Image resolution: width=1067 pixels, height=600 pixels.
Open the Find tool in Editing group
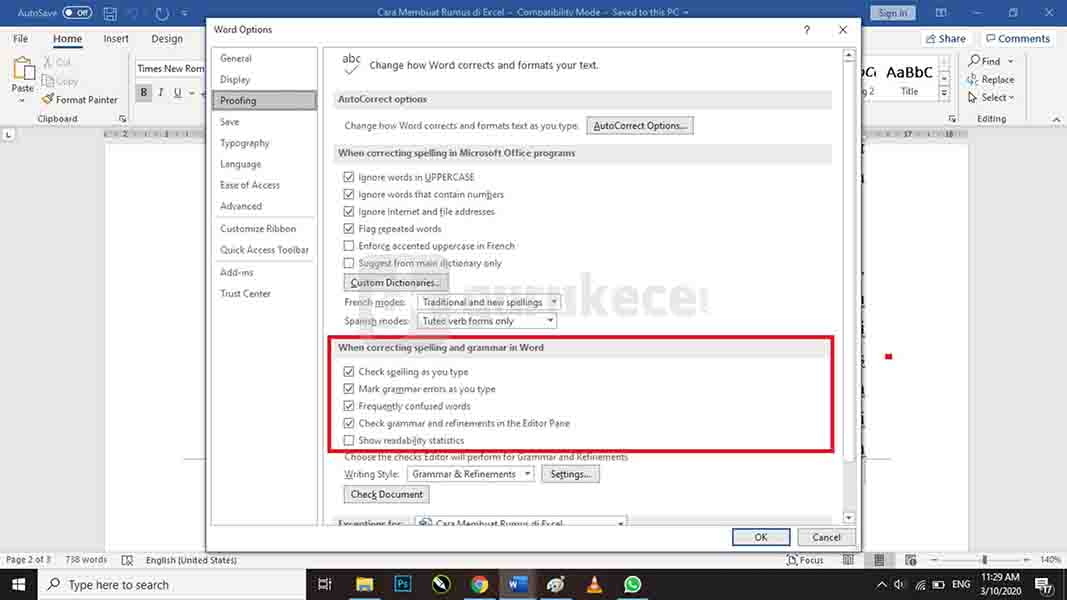(985, 61)
